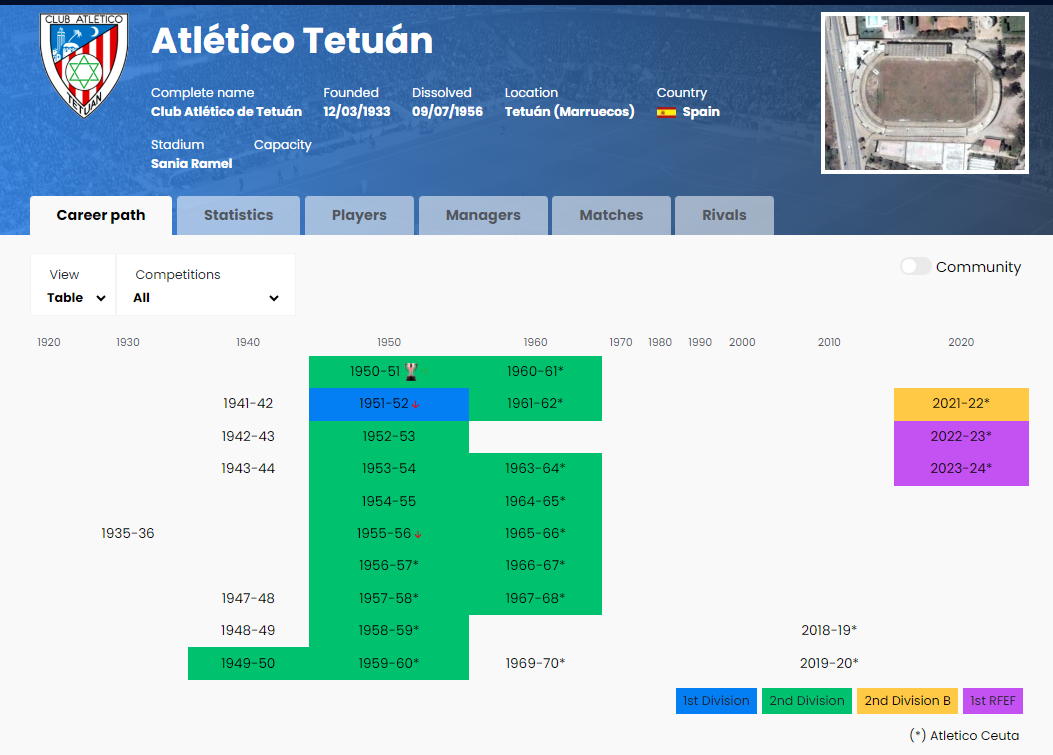Click the red relegation arrow on 1955-56

[x=418, y=535]
